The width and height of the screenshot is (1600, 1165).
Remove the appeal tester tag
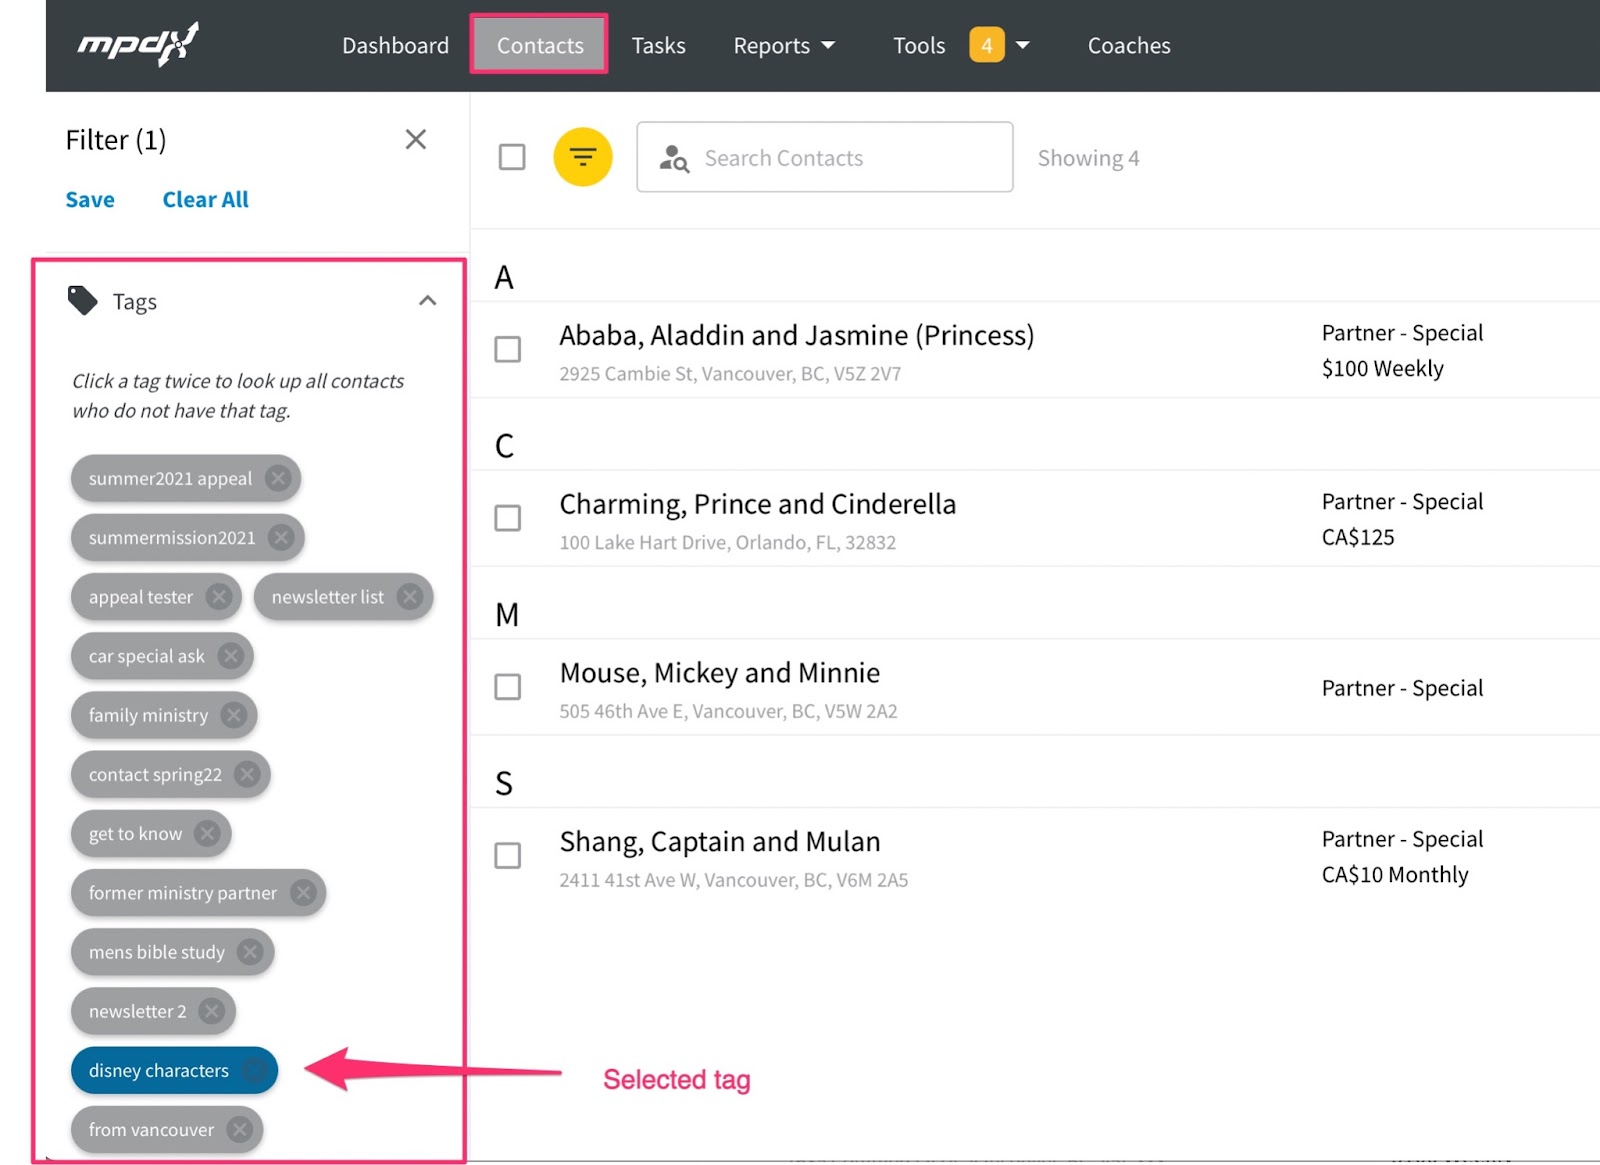coord(218,597)
